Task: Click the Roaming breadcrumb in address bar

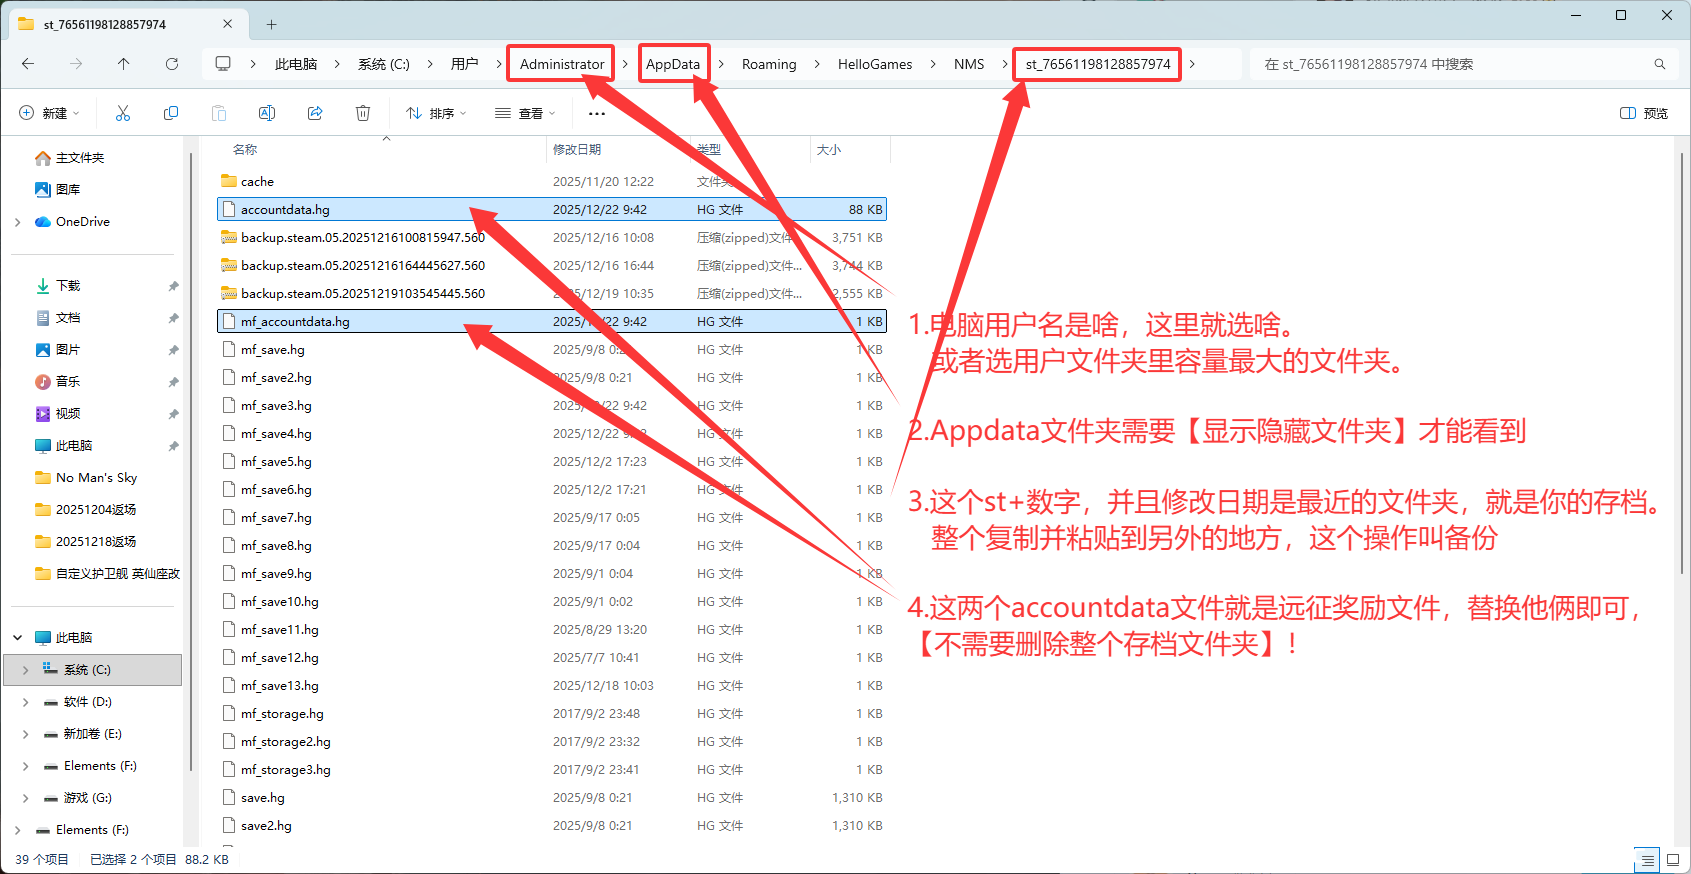Action: pyautogui.click(x=769, y=64)
